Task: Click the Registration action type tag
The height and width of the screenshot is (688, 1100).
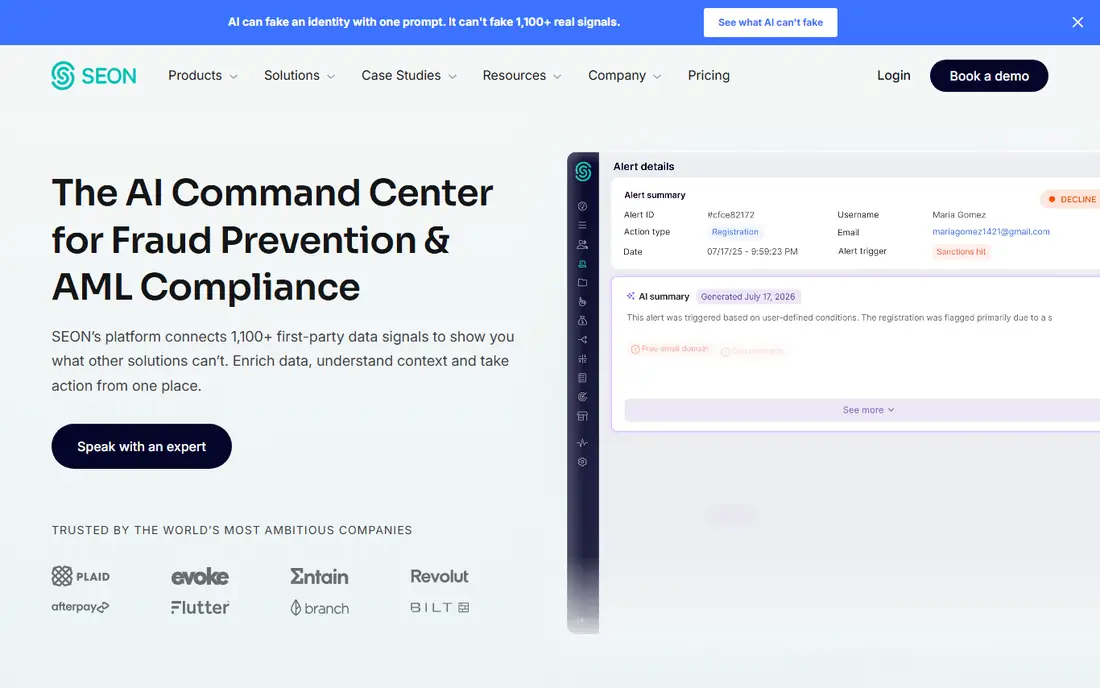Action: [735, 232]
